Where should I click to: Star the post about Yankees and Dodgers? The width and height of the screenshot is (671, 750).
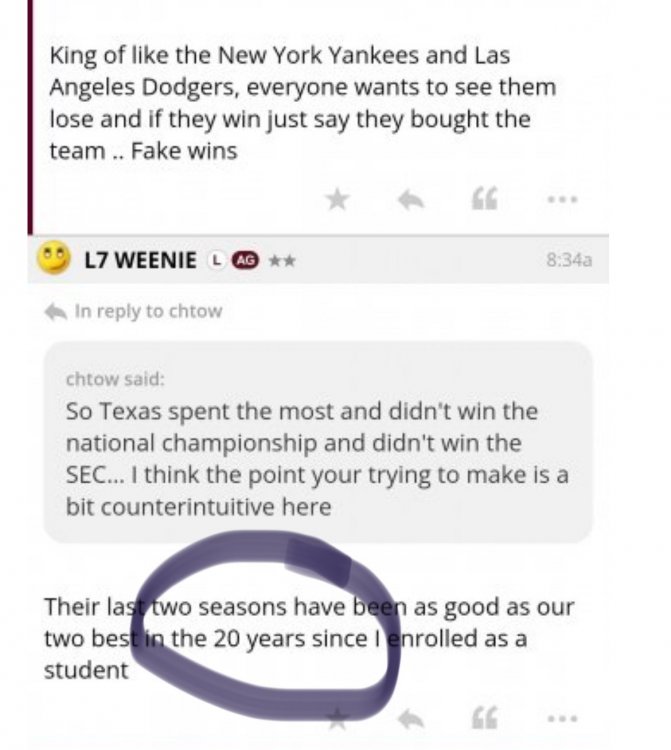(338, 199)
